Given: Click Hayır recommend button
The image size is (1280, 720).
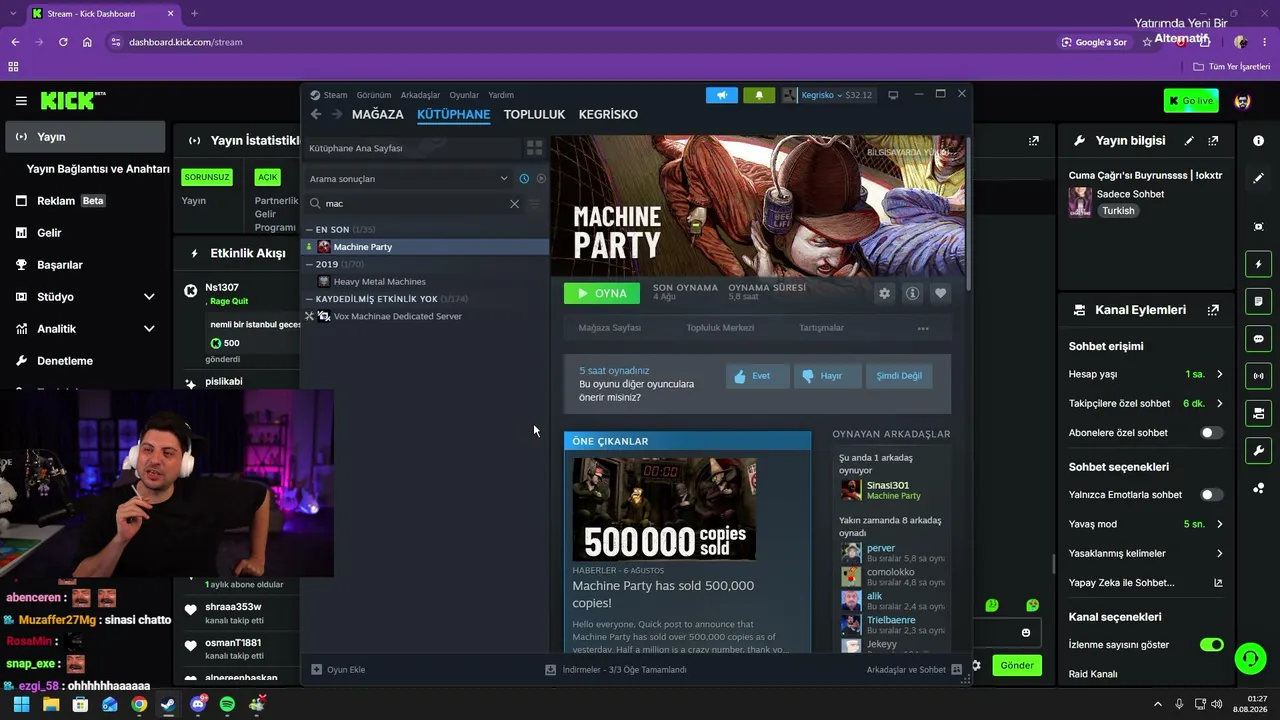Looking at the screenshot, I should [827, 376].
